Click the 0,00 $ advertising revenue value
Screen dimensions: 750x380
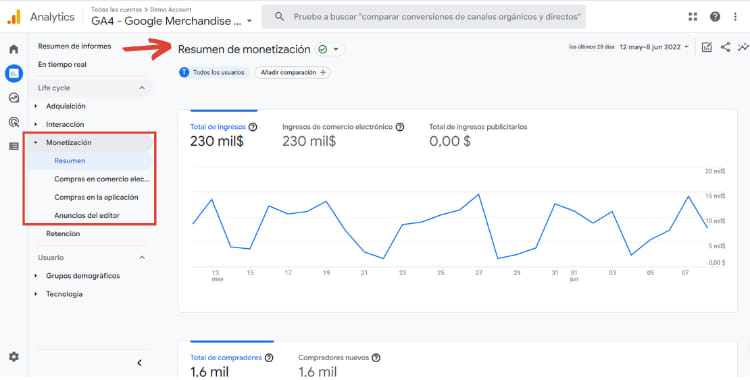click(x=450, y=142)
